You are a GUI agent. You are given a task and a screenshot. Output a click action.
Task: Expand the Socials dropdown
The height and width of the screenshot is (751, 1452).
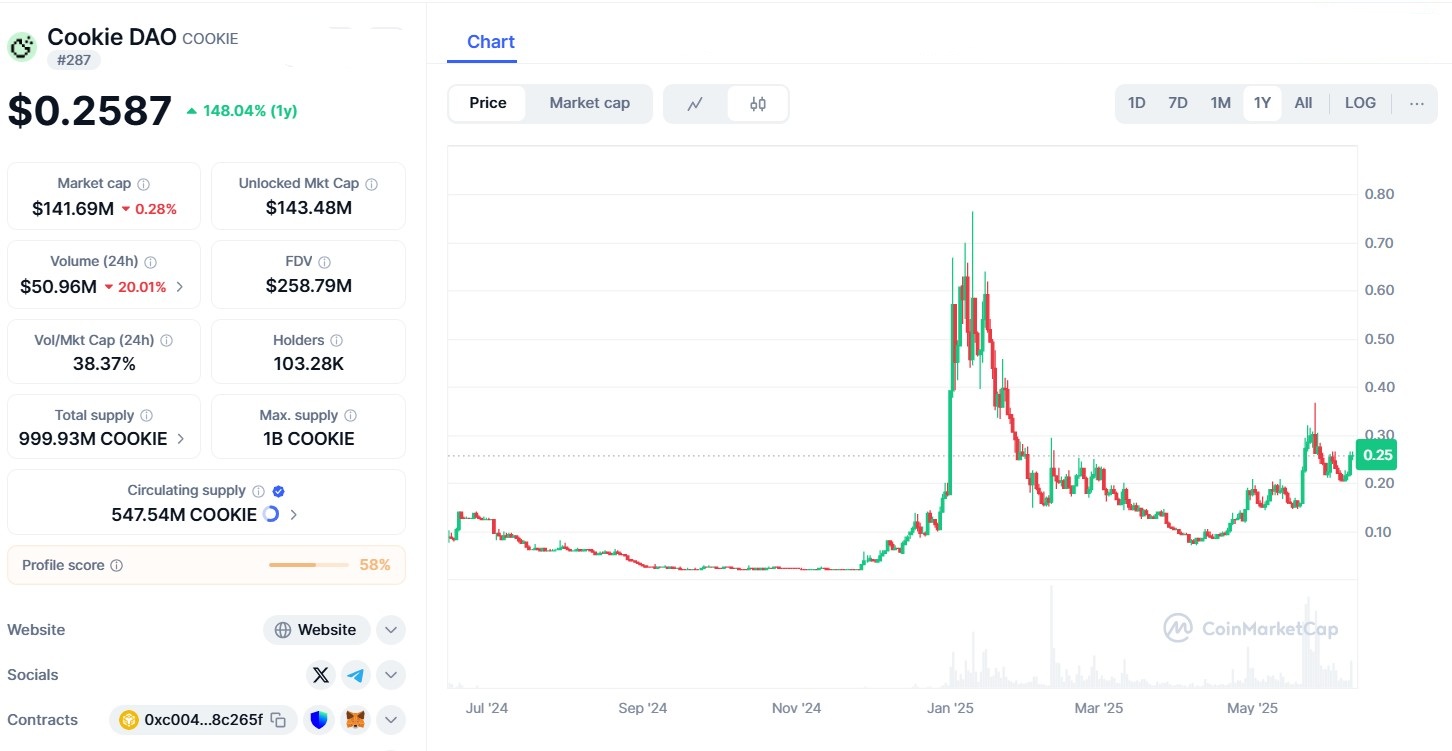pos(391,675)
